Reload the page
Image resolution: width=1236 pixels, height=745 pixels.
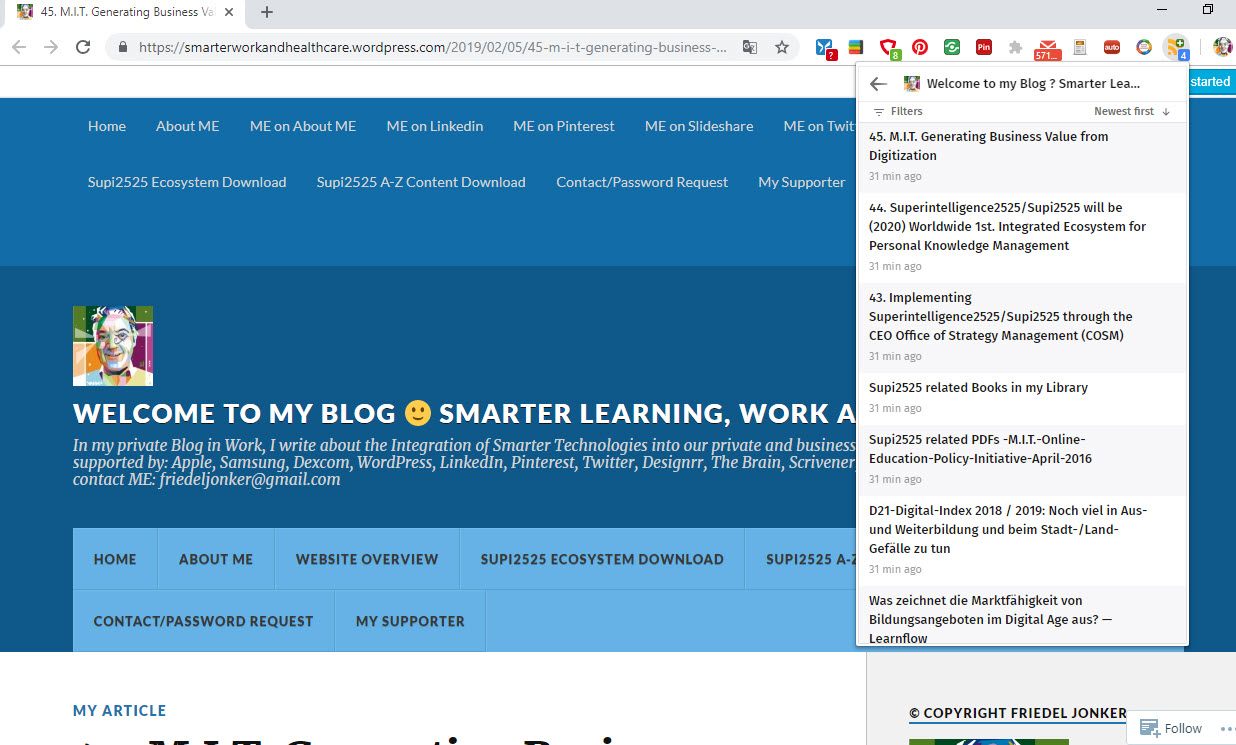(x=83, y=47)
